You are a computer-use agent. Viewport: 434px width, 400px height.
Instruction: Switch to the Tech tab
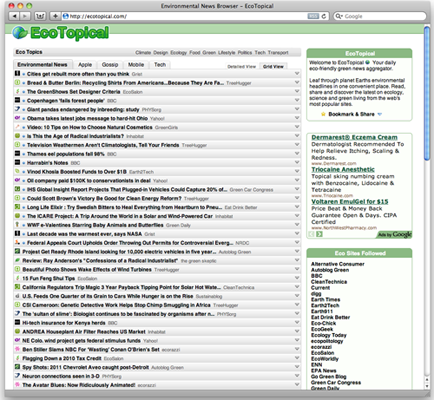coord(160,65)
